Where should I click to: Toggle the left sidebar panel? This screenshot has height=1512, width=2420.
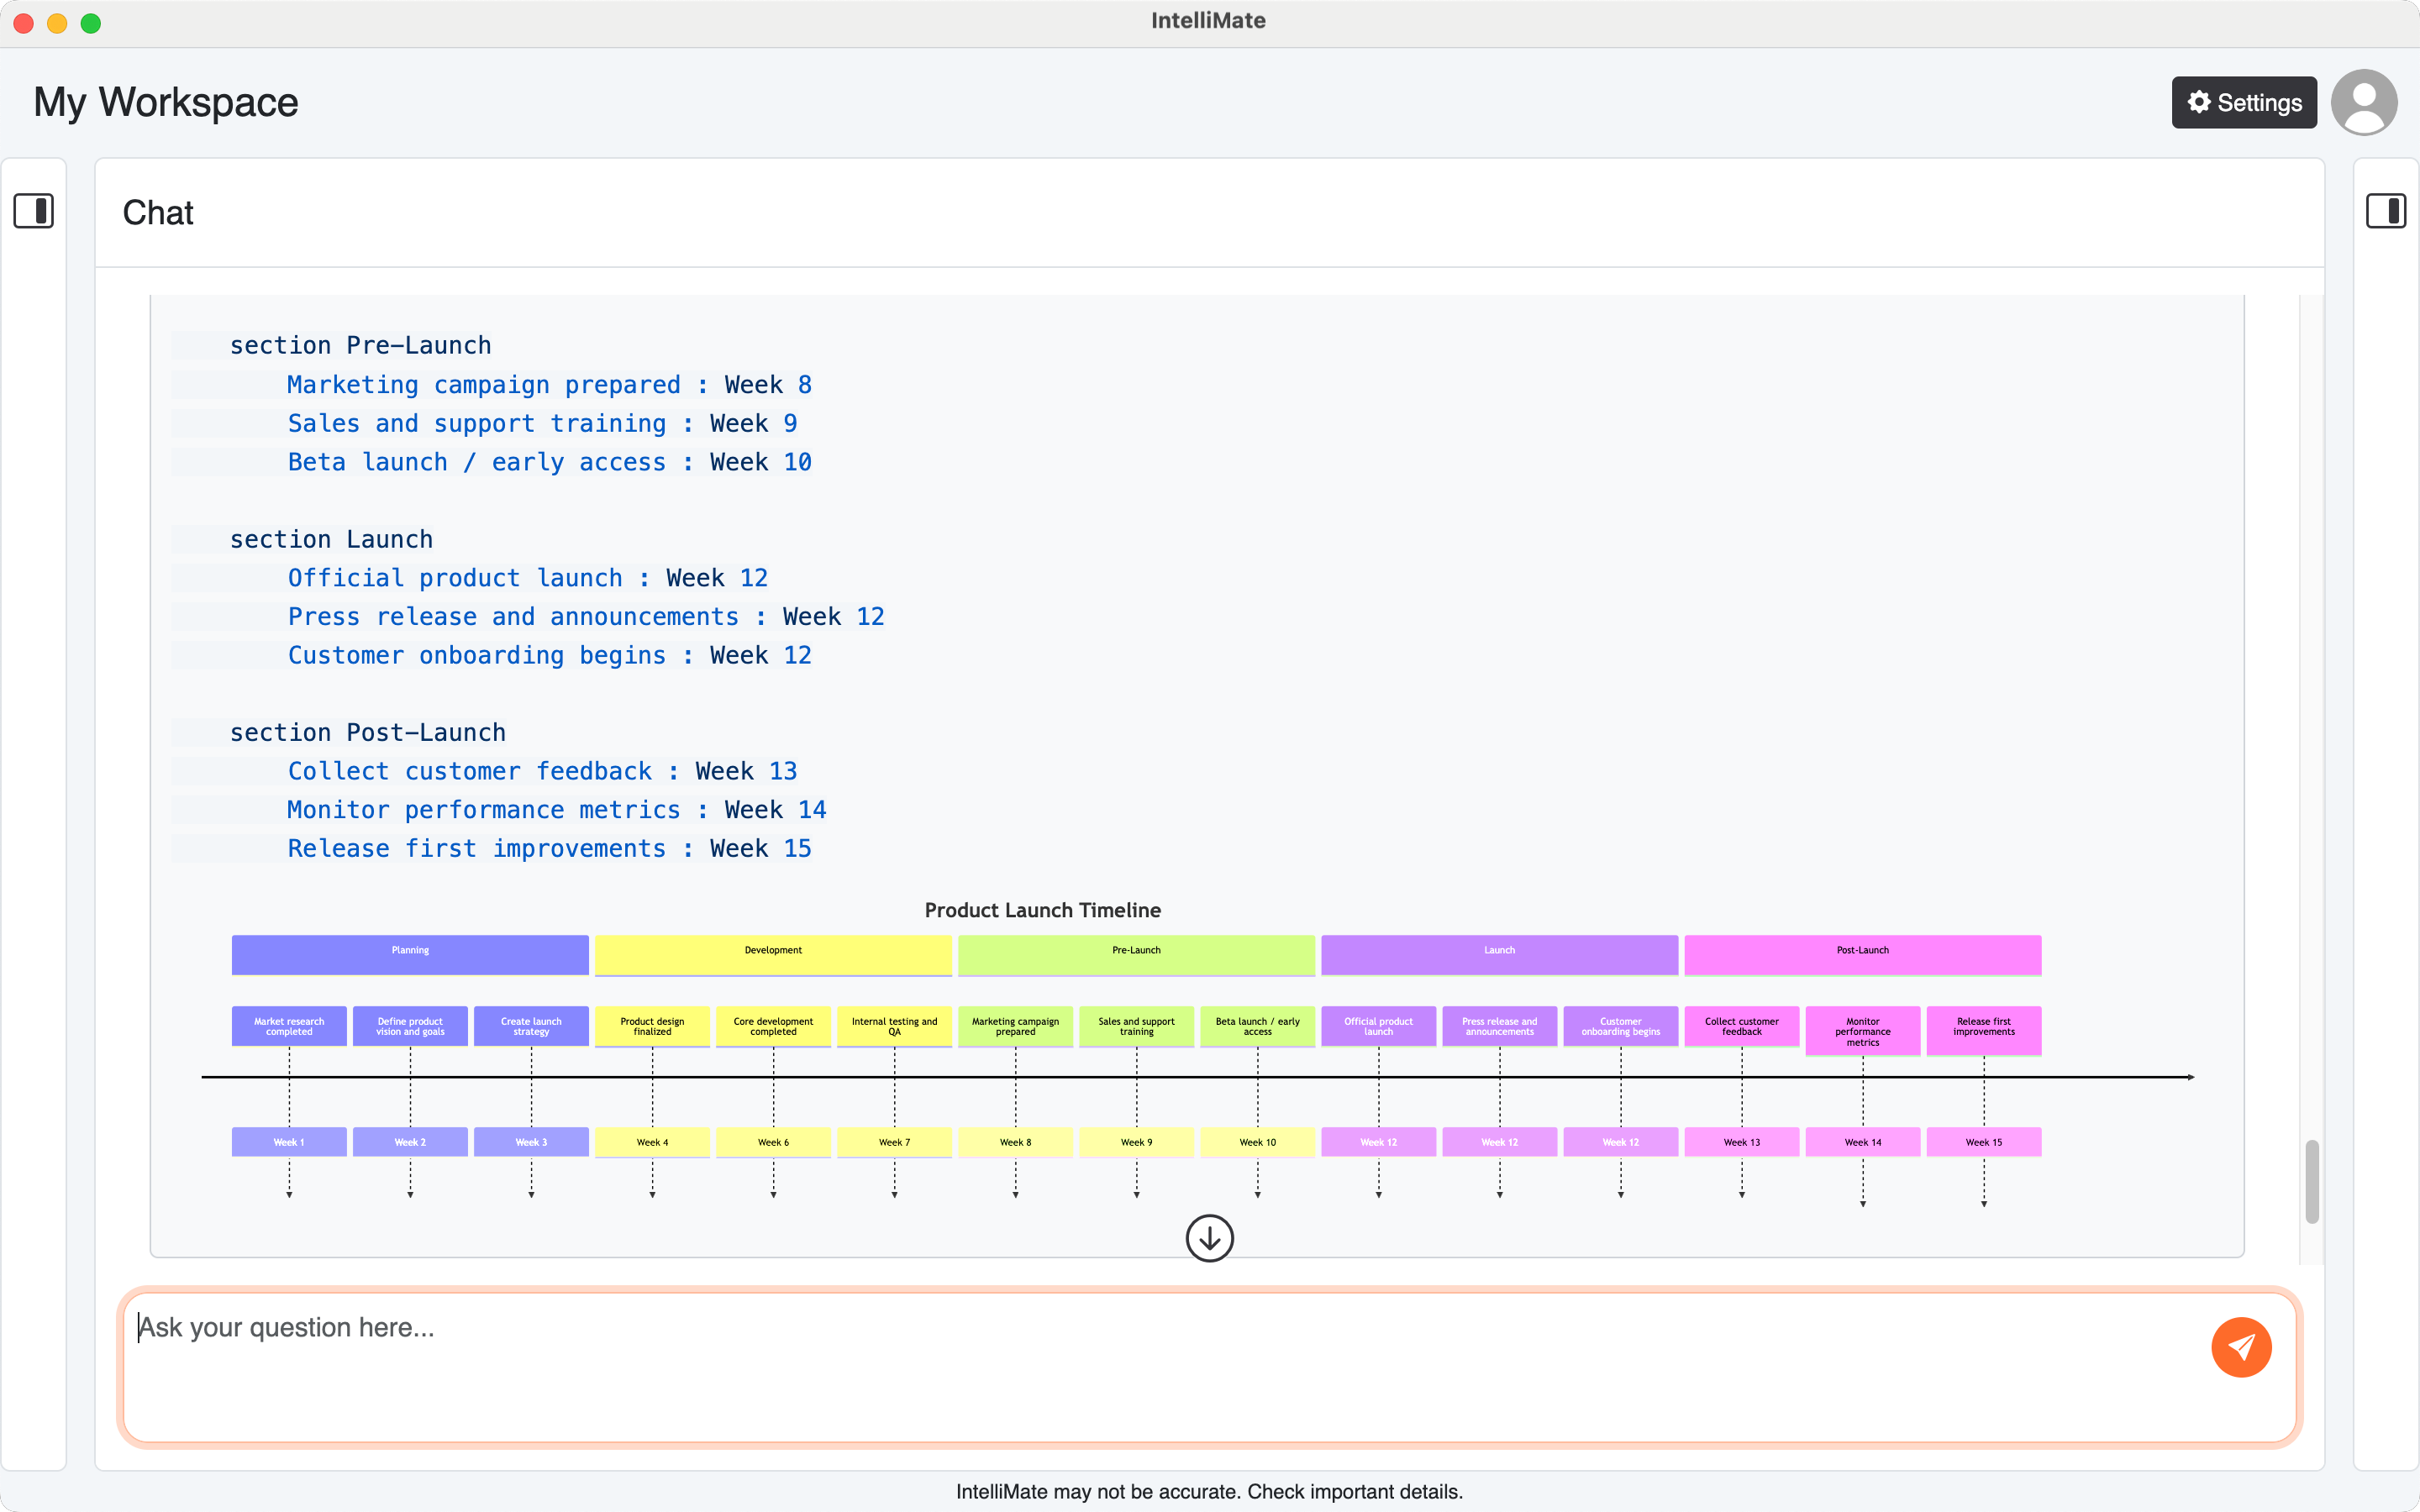(33, 211)
